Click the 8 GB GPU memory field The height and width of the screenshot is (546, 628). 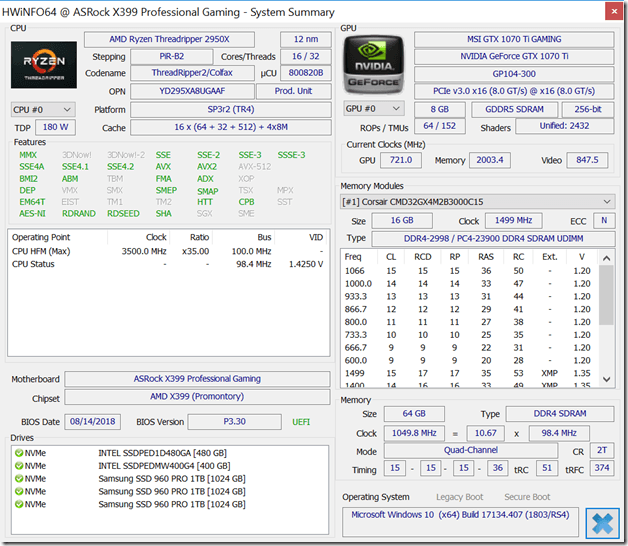(440, 109)
